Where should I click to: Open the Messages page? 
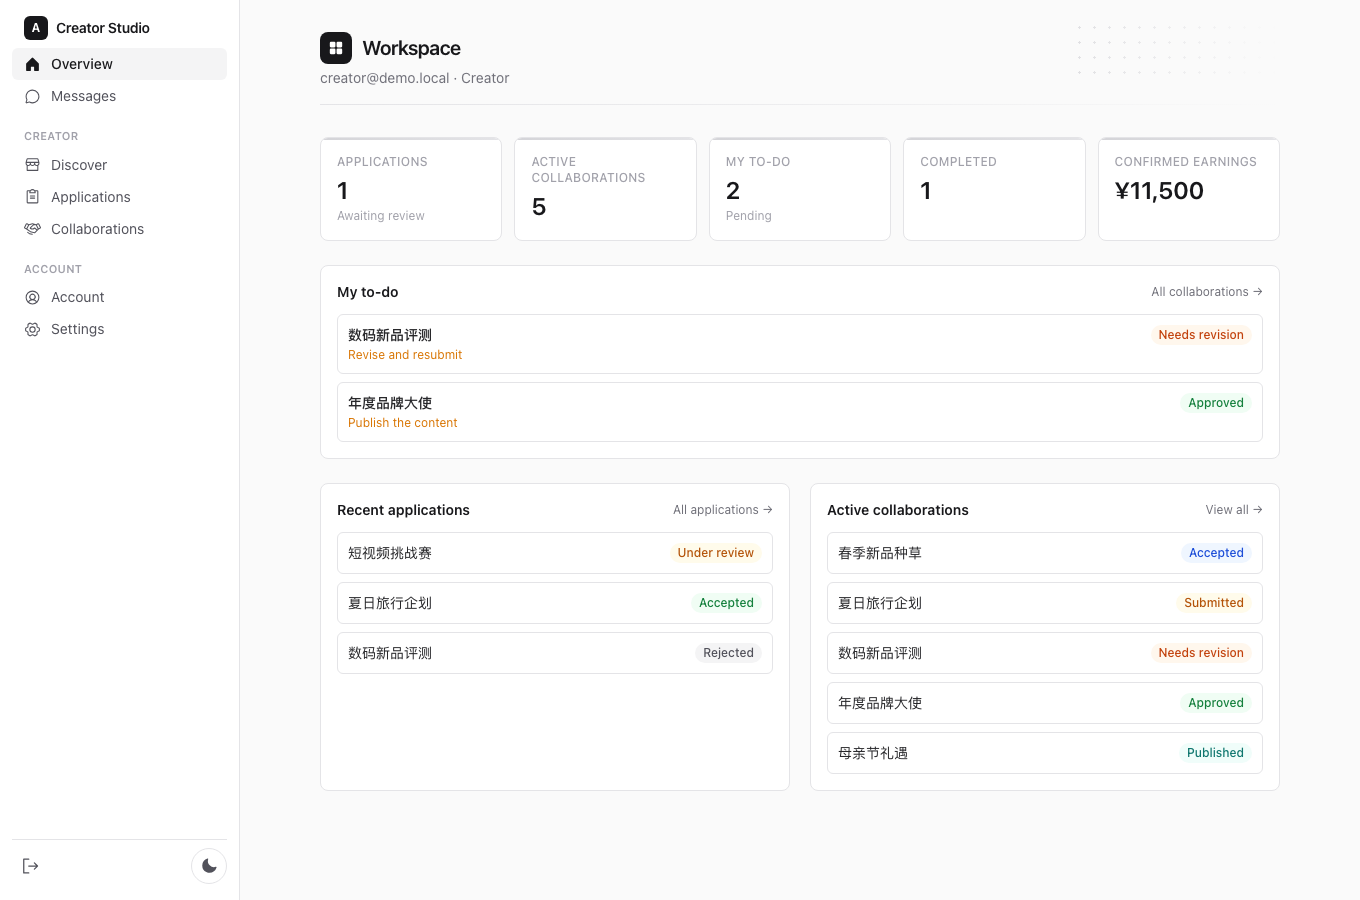(x=120, y=96)
